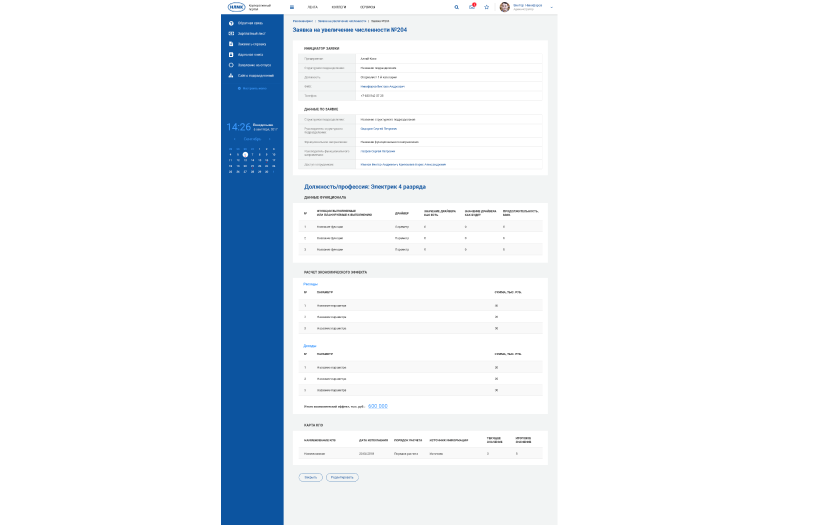
Task: Click the search magnifier icon
Action: click(x=457, y=7)
